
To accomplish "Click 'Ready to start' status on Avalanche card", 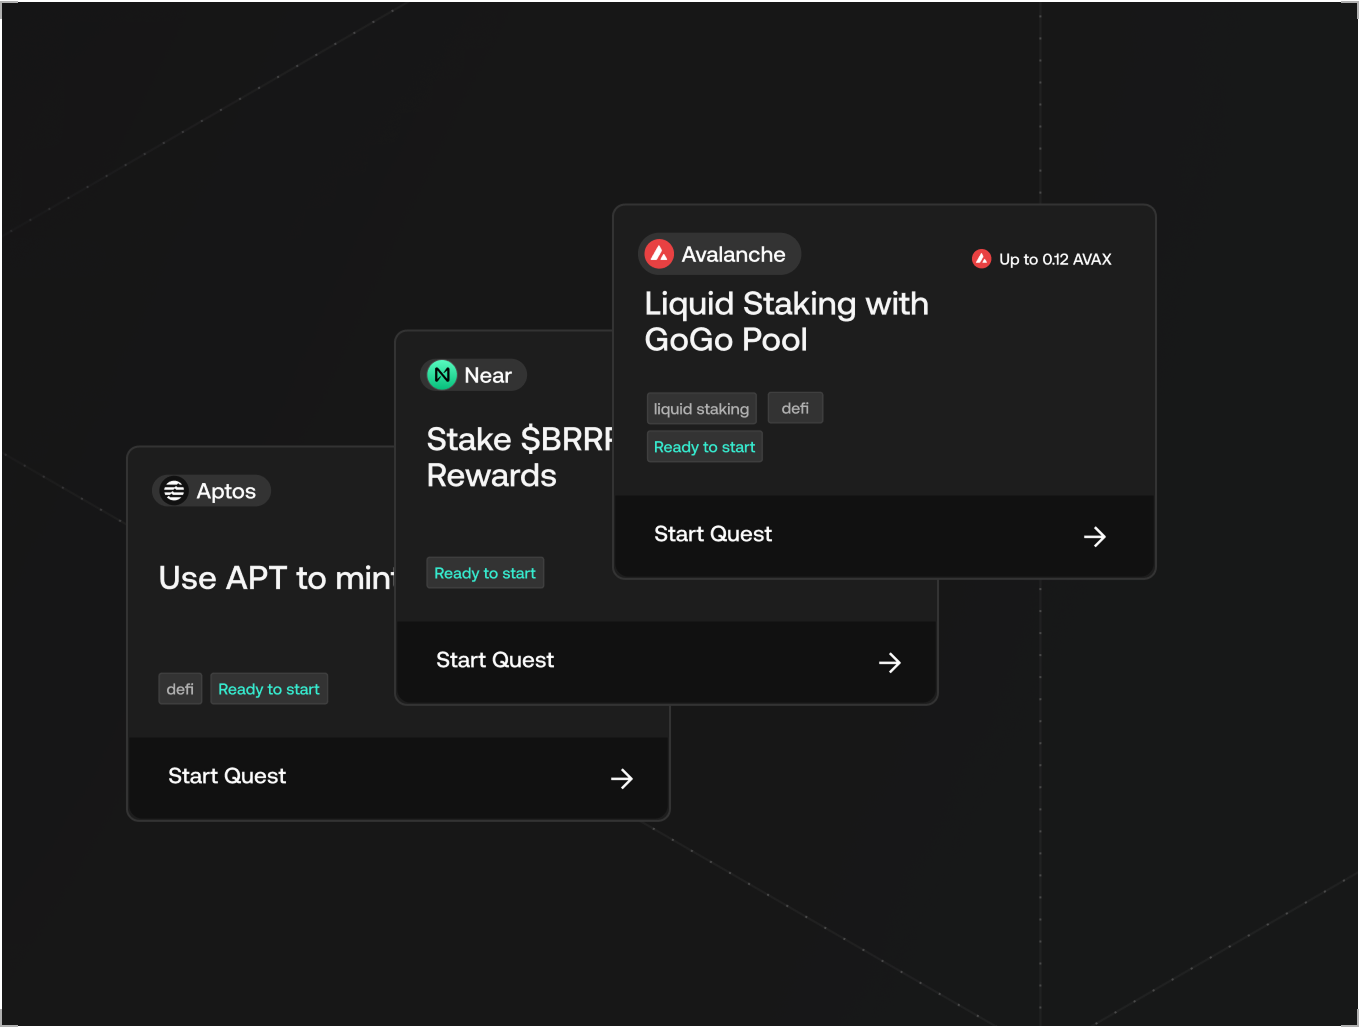I will click(704, 447).
